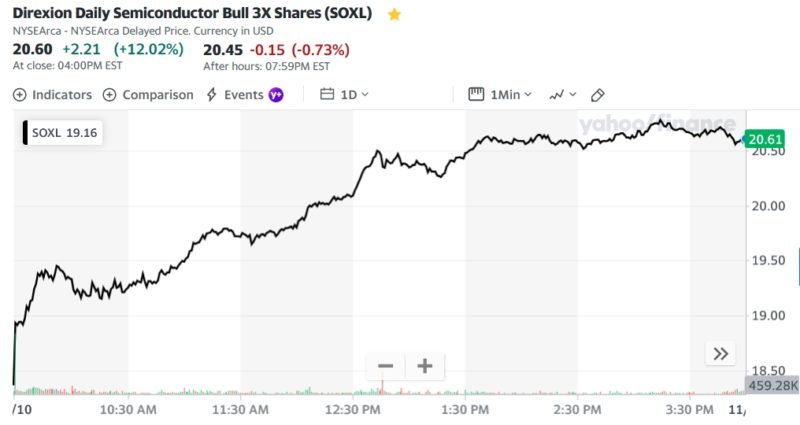Expand the 1Min interval dropdown

click(510, 95)
